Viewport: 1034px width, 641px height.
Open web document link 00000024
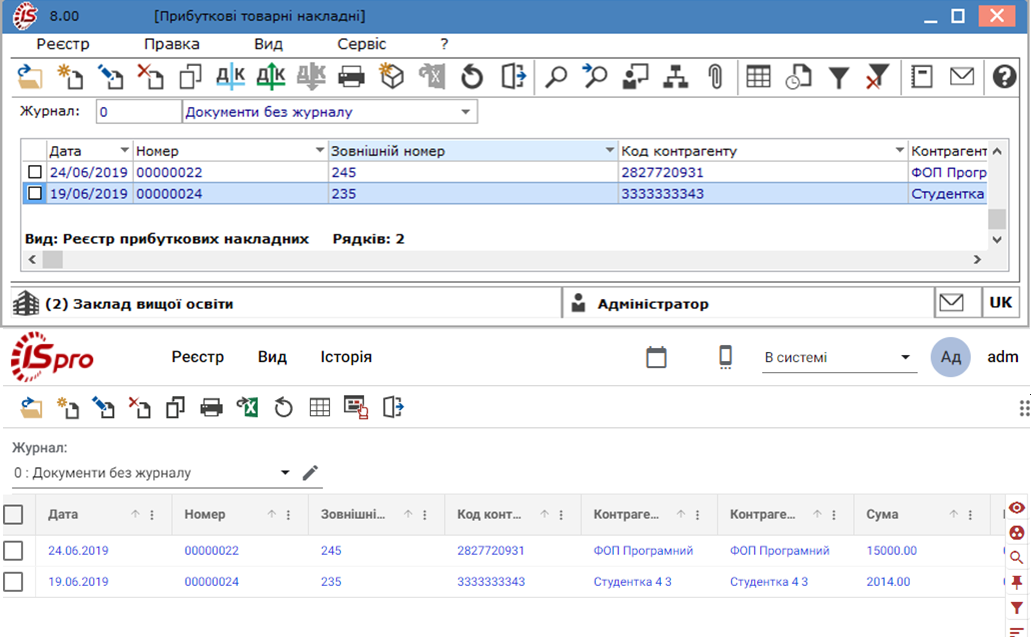[212, 582]
